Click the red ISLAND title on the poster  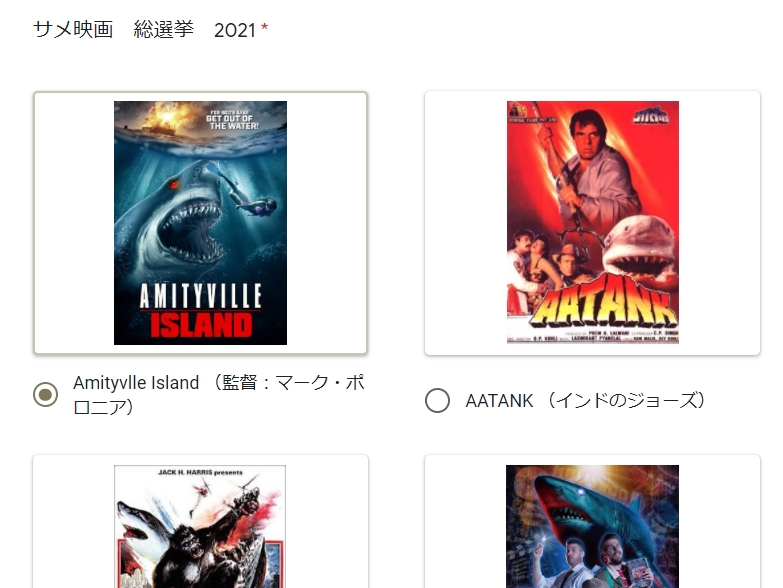tap(201, 326)
